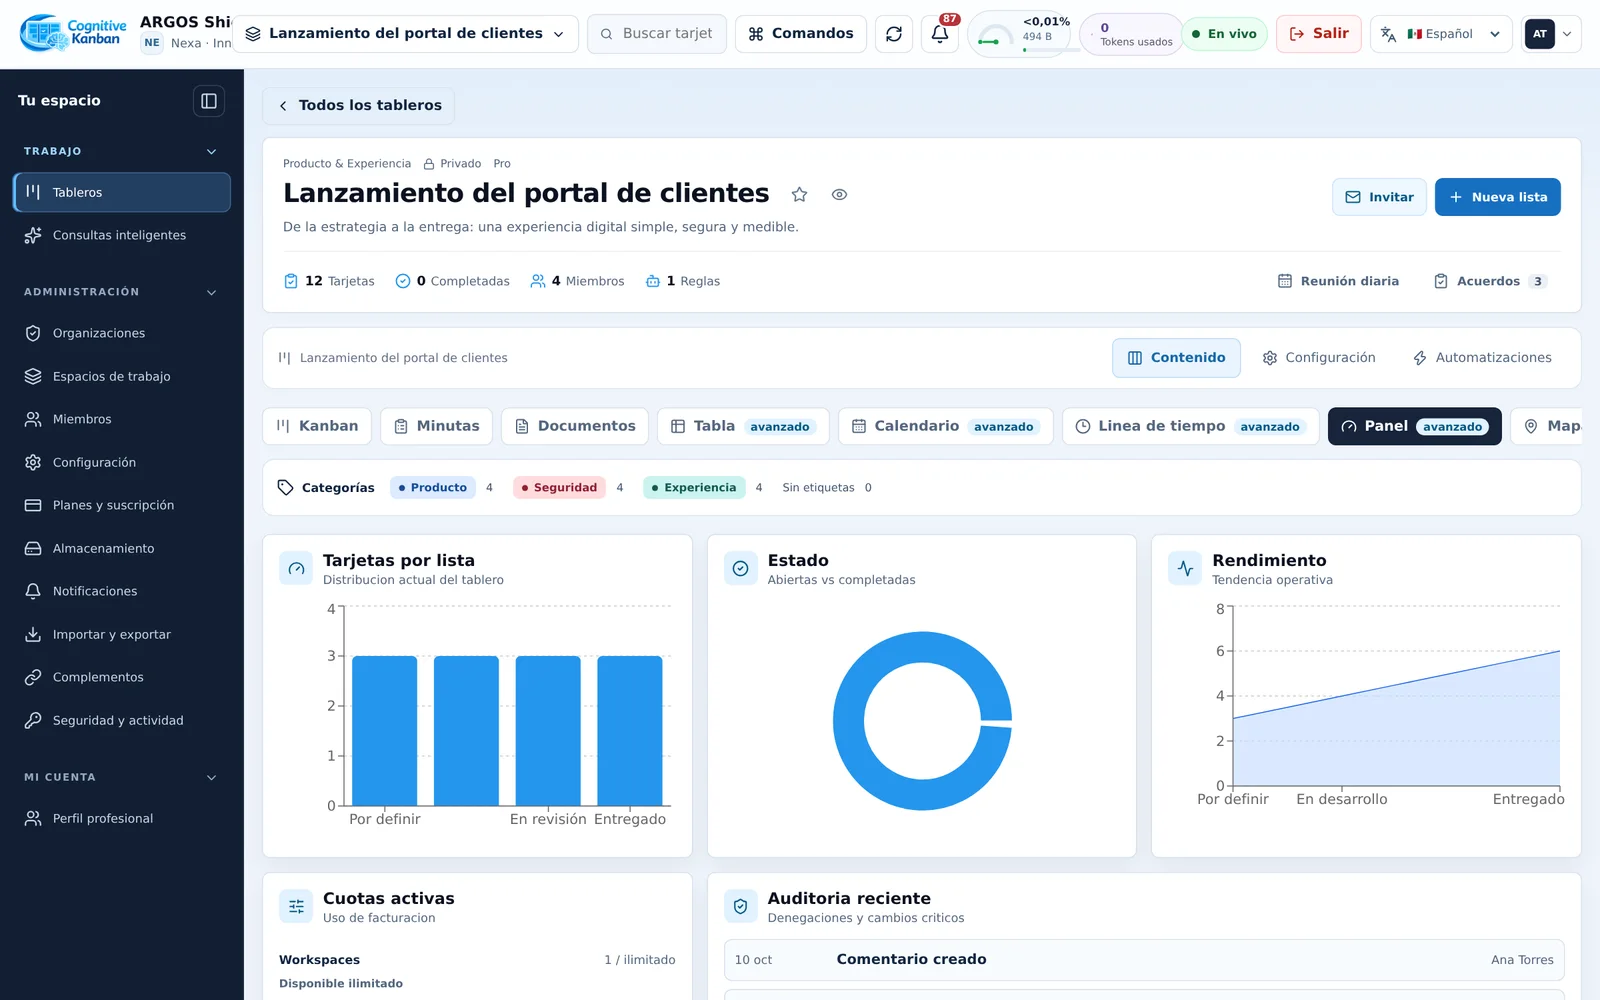Open Miembros admin page

[x=122, y=419]
